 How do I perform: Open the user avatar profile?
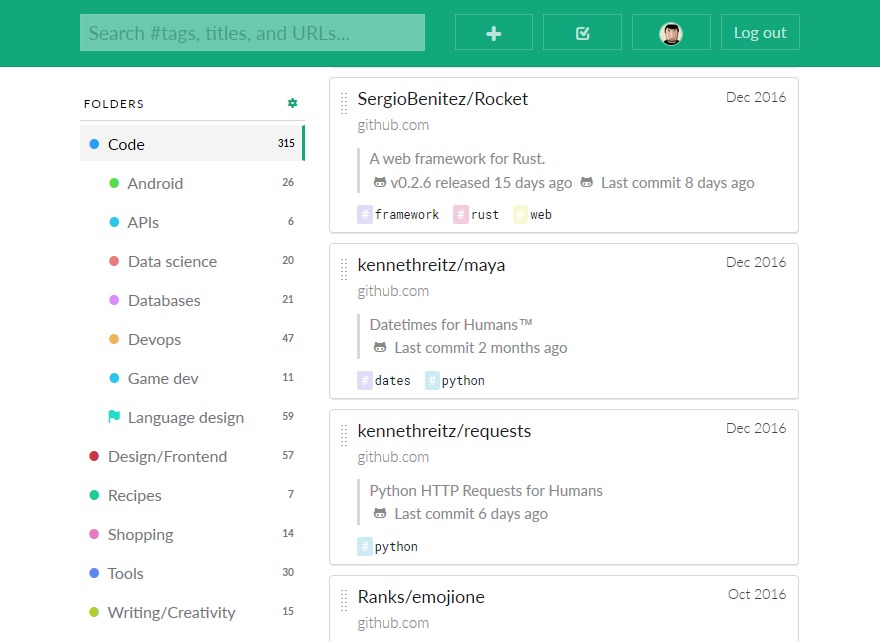[x=671, y=33]
